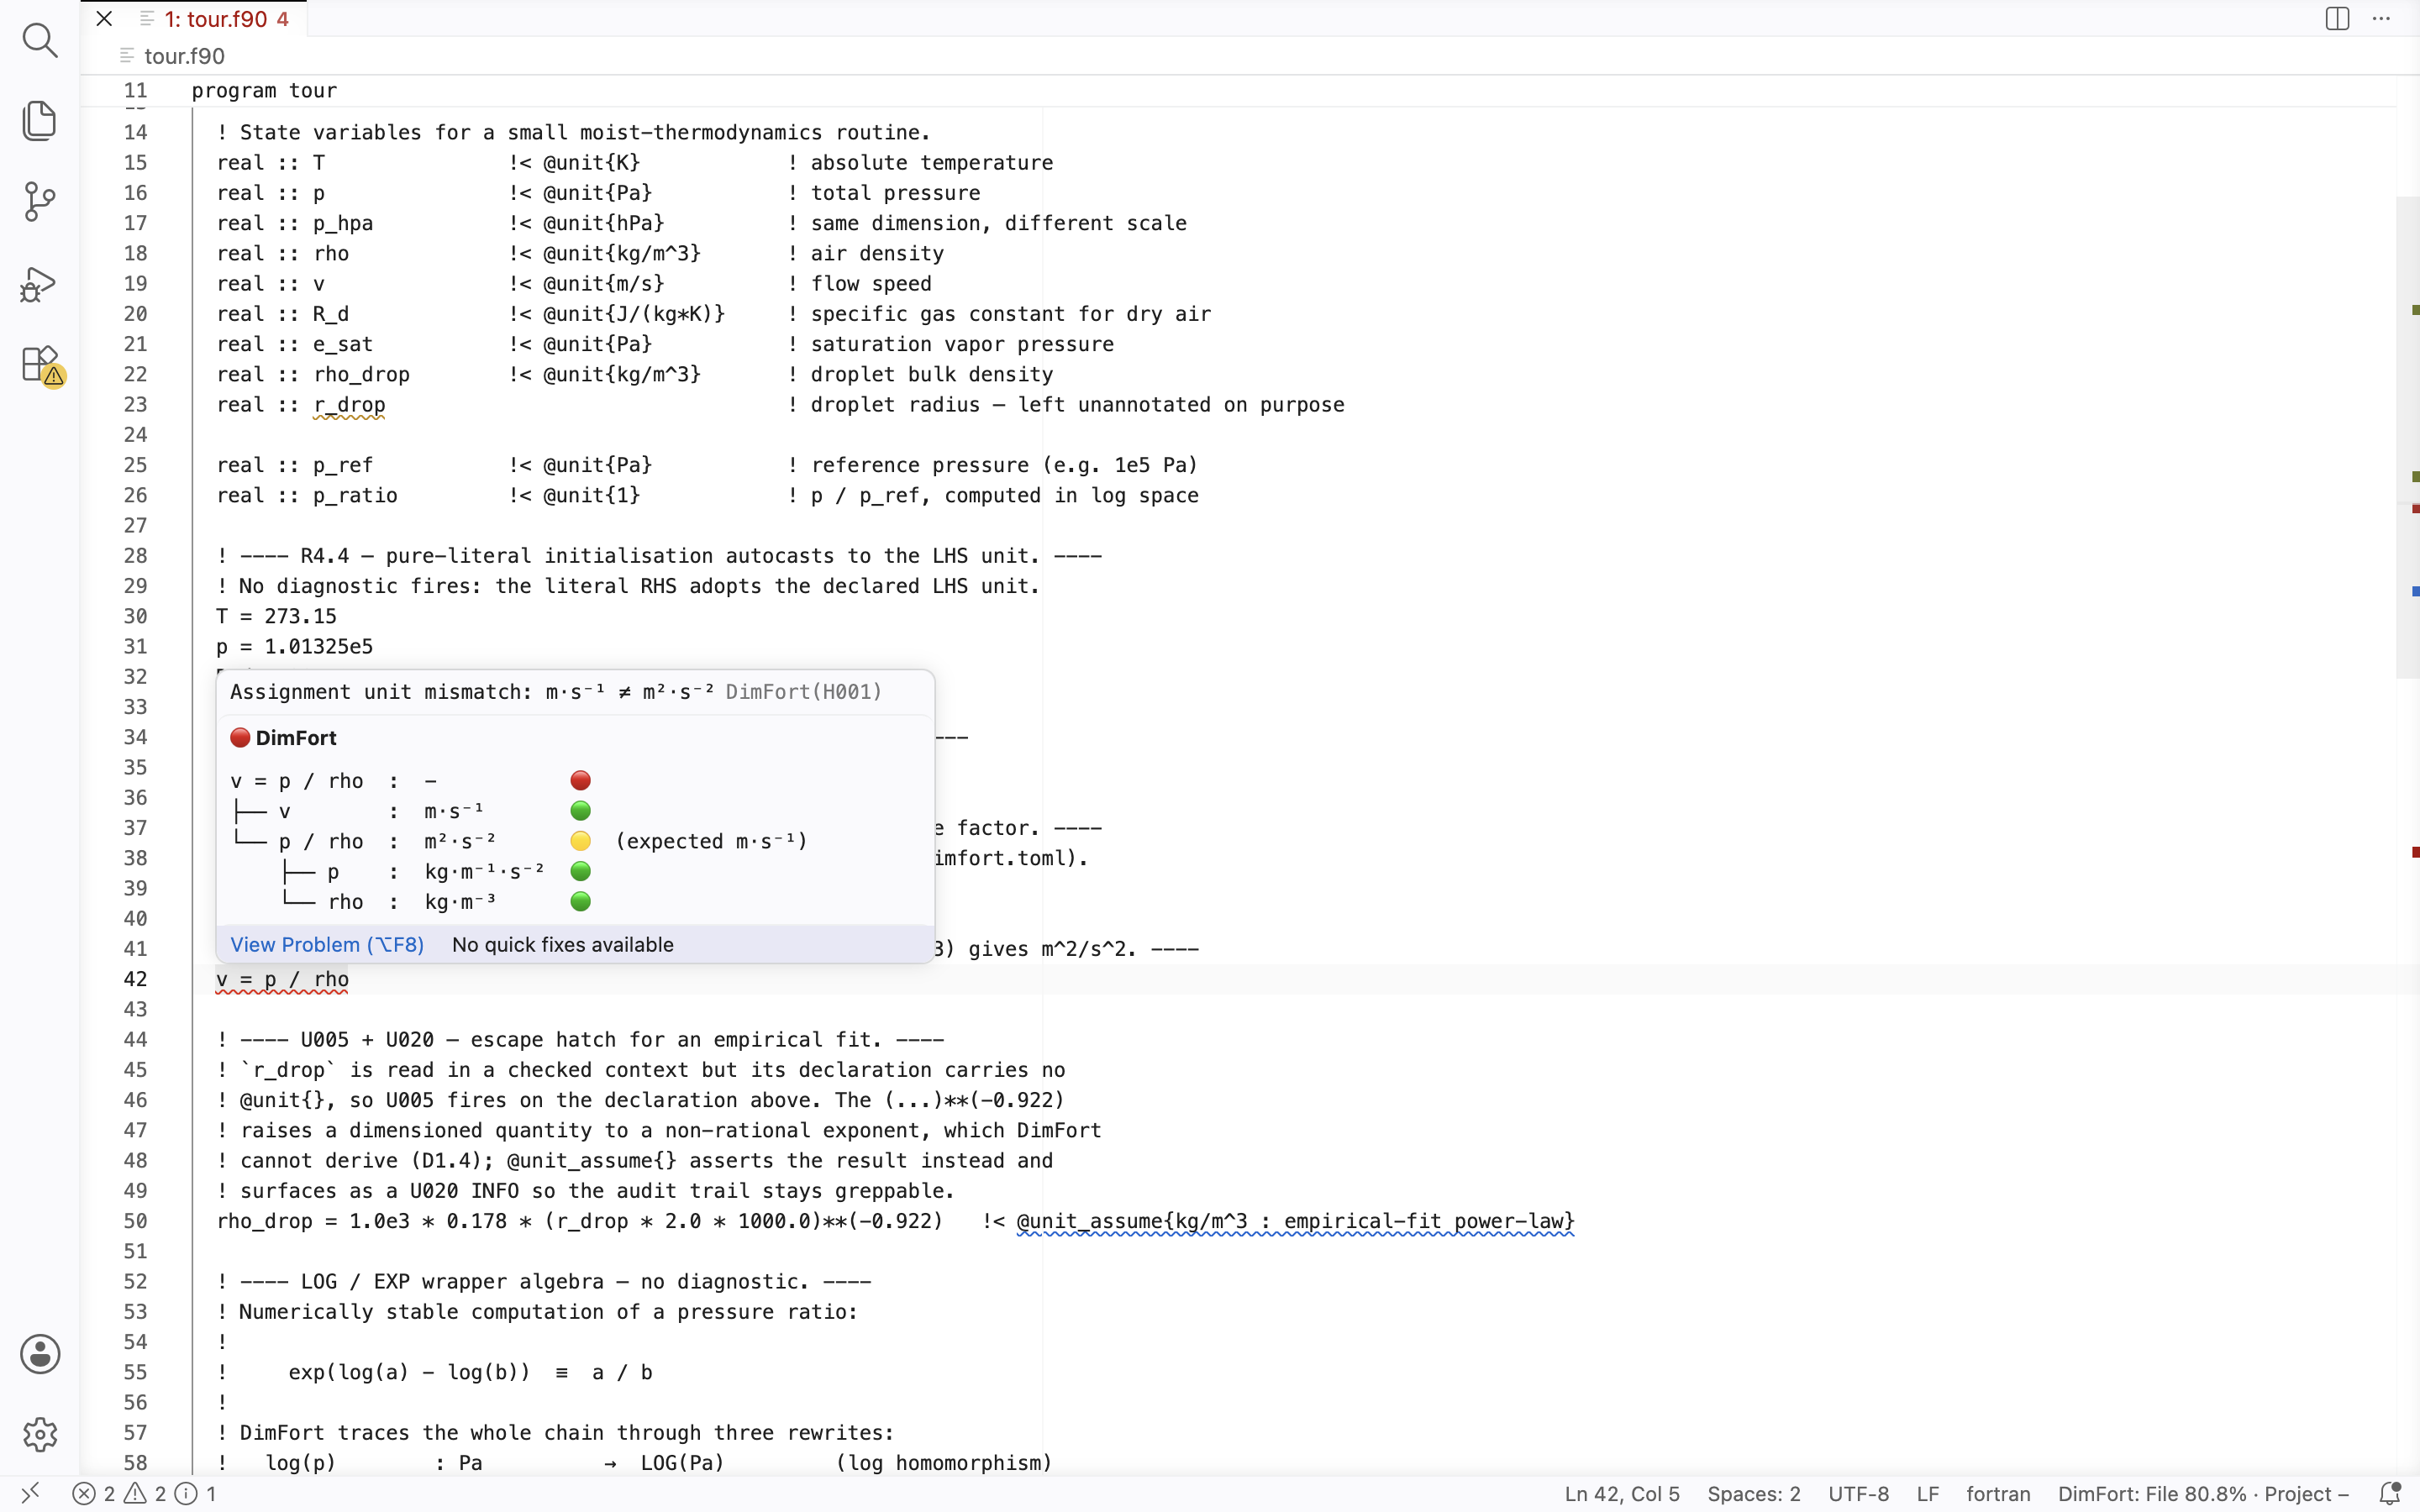Click the tour.f90 breadcrumb
2420x1512 pixels.
[x=184, y=56]
